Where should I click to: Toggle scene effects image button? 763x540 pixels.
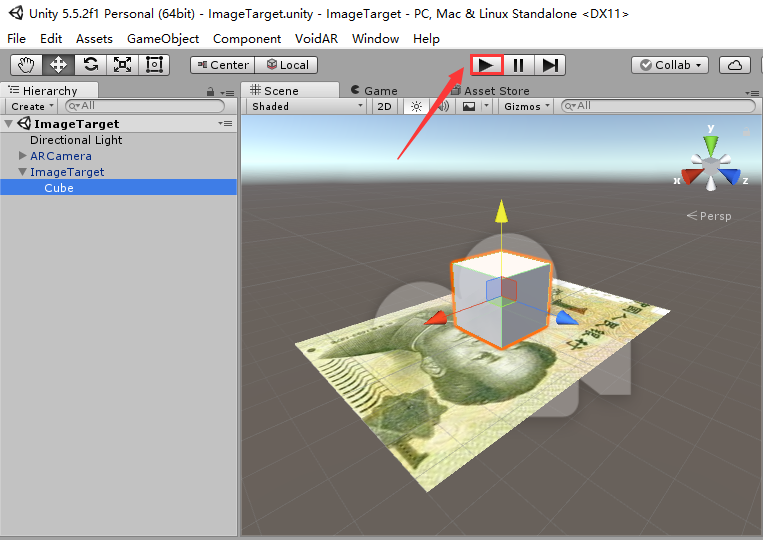pyautogui.click(x=469, y=106)
